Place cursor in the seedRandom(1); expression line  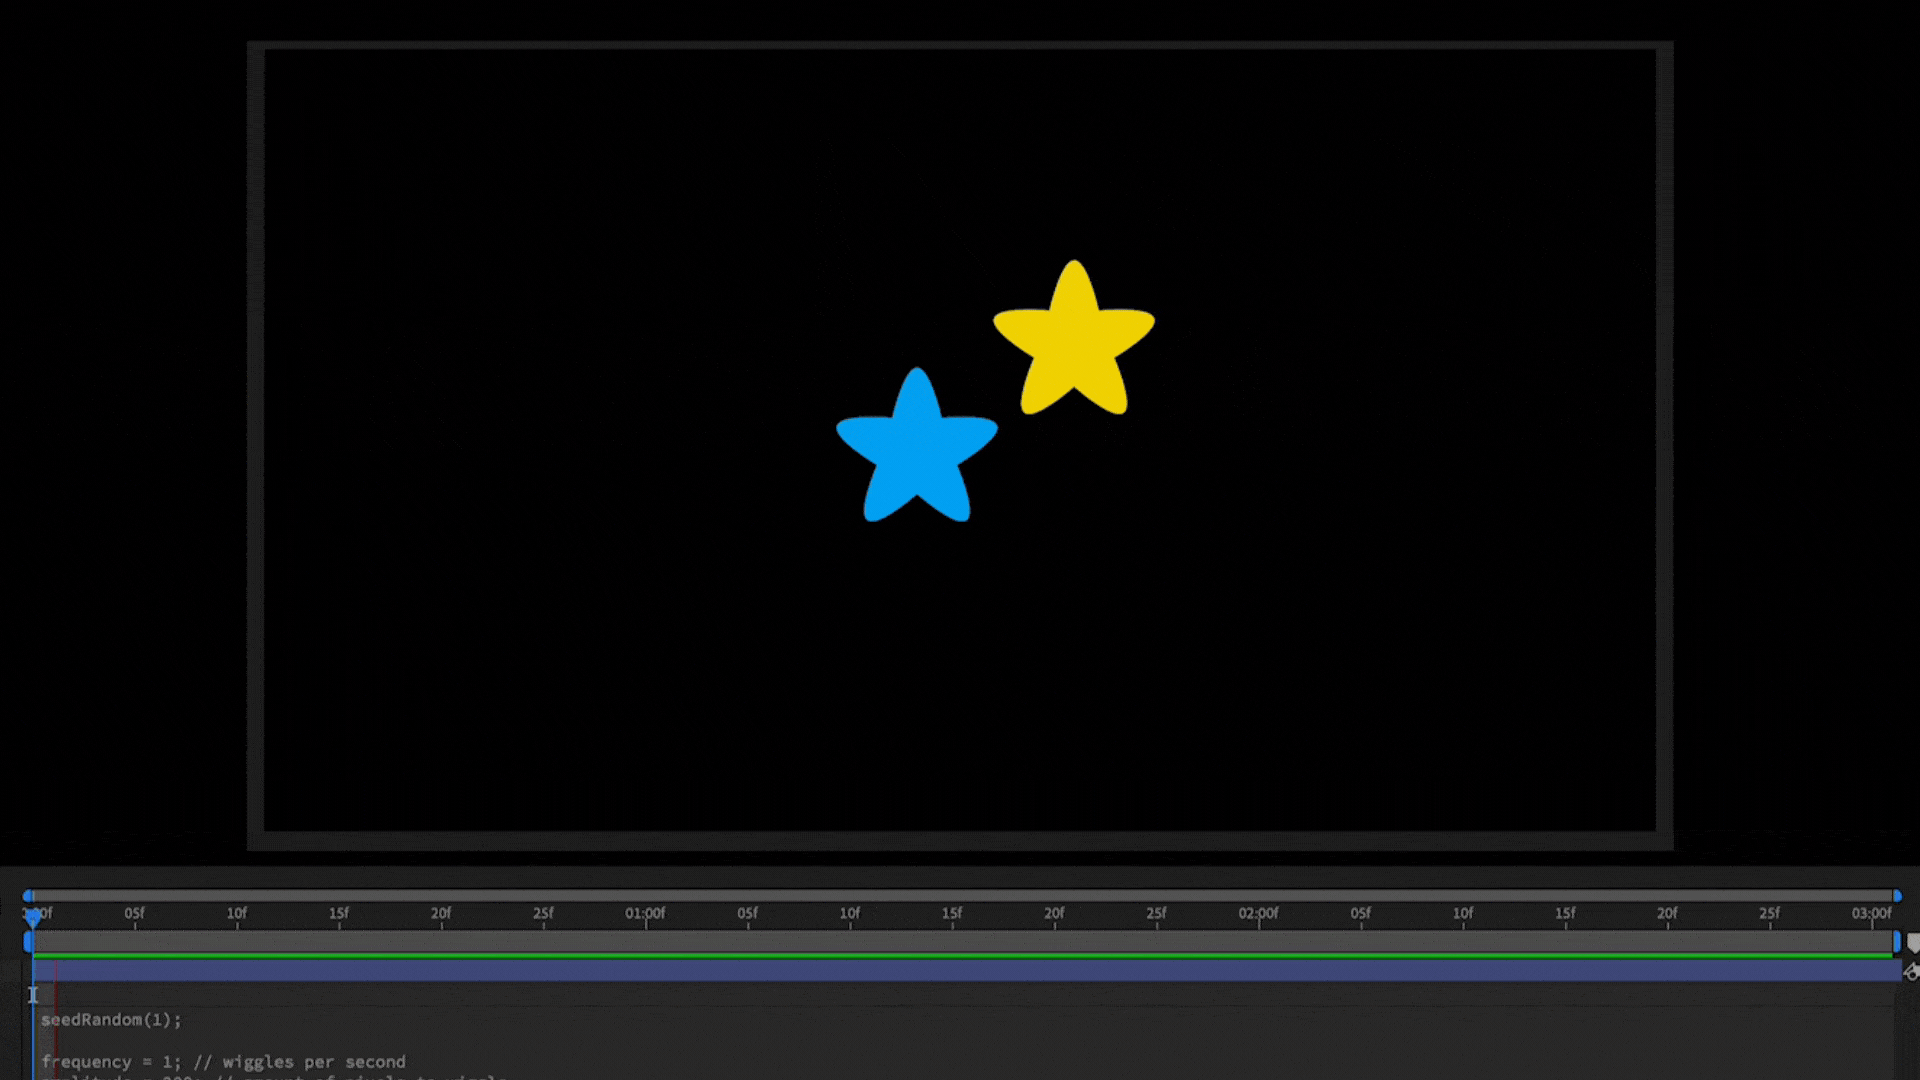click(x=111, y=1020)
